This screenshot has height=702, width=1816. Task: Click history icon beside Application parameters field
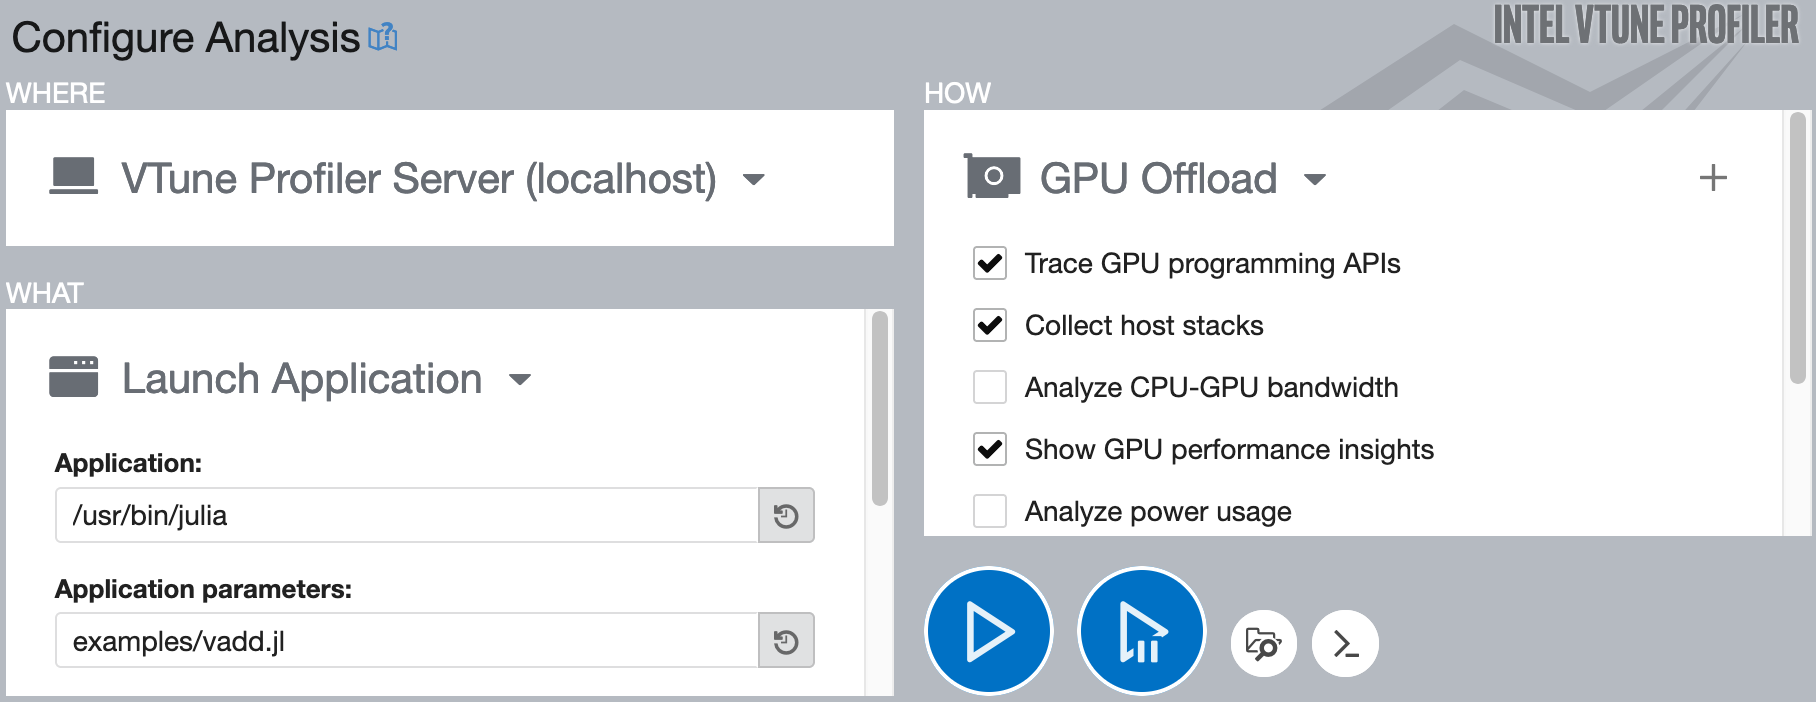click(x=786, y=641)
